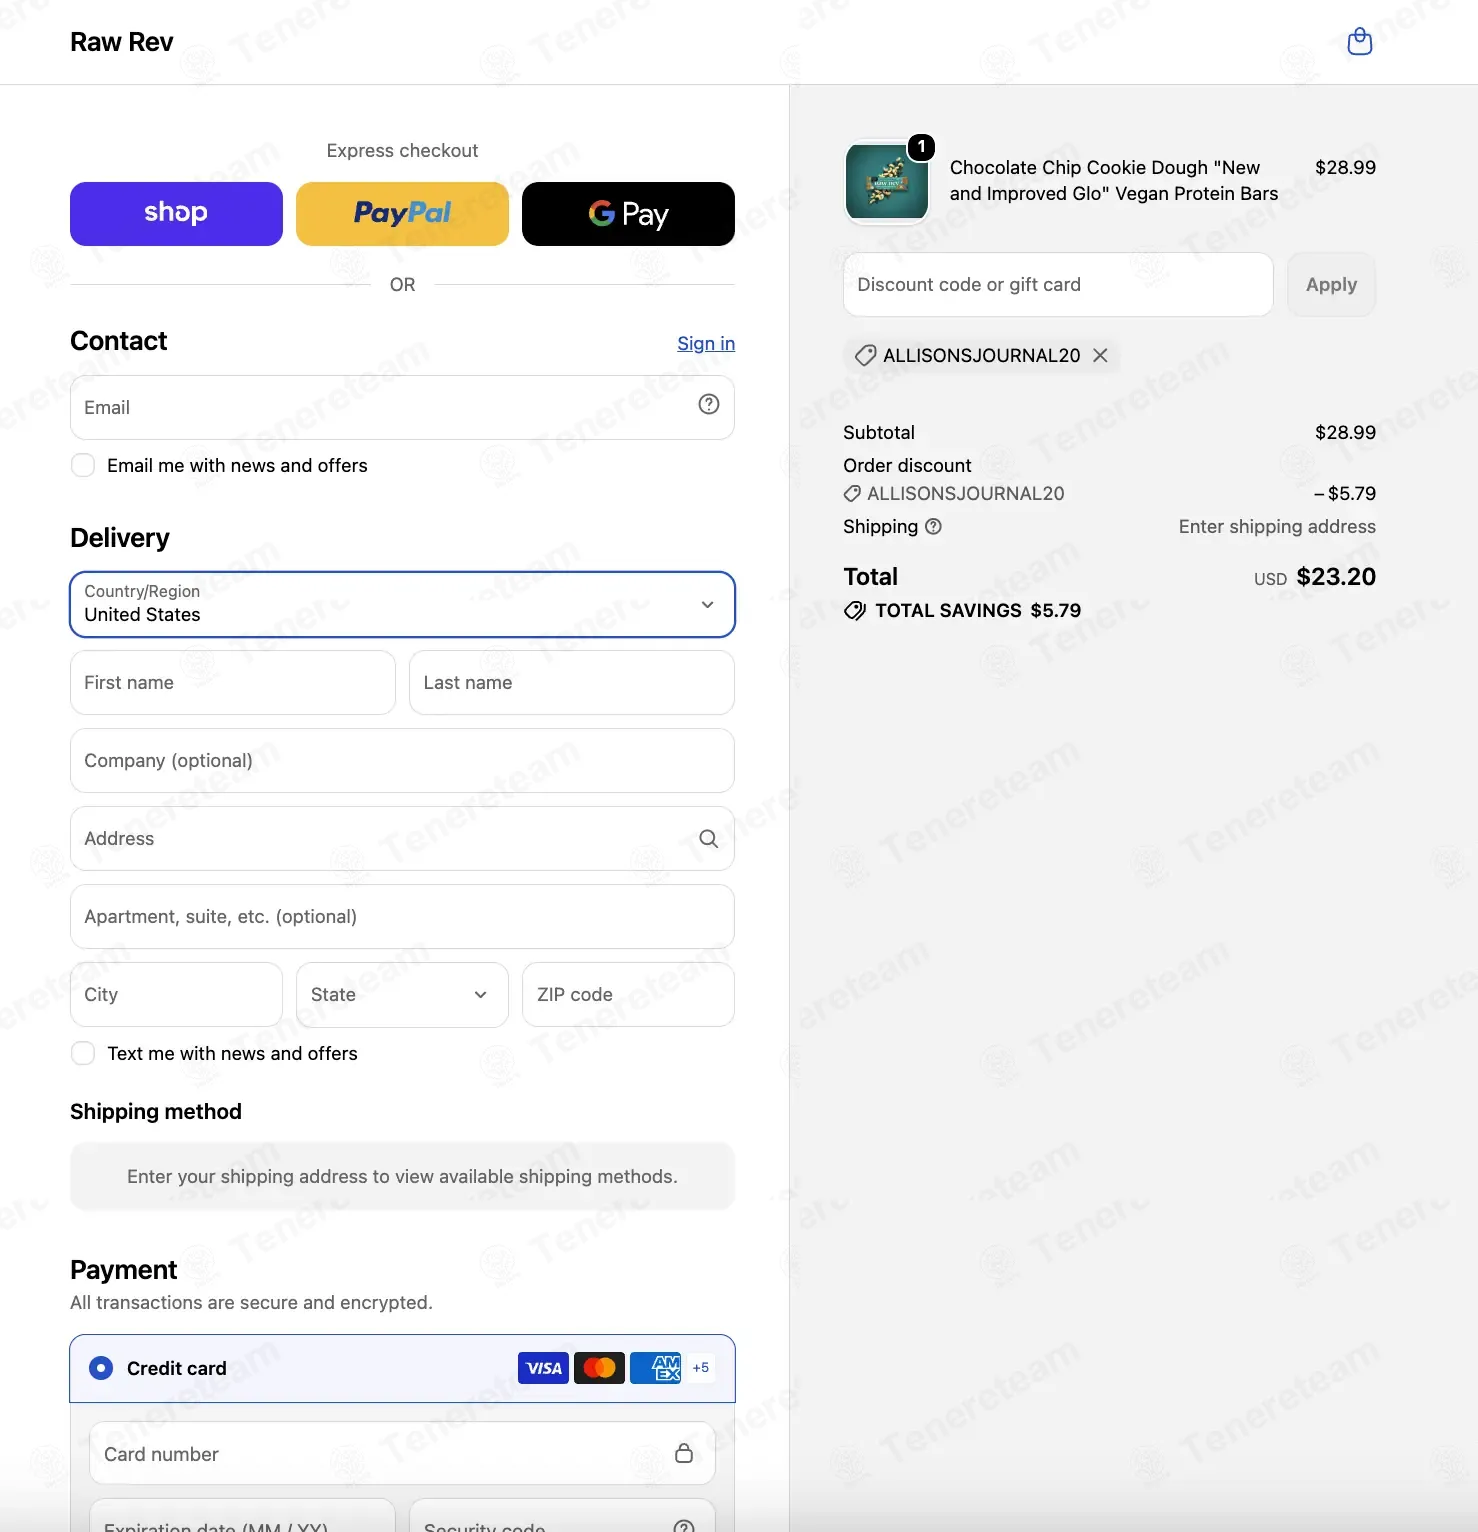Click the American Express logo
Viewport: 1478px width, 1532px height.
[x=655, y=1368]
